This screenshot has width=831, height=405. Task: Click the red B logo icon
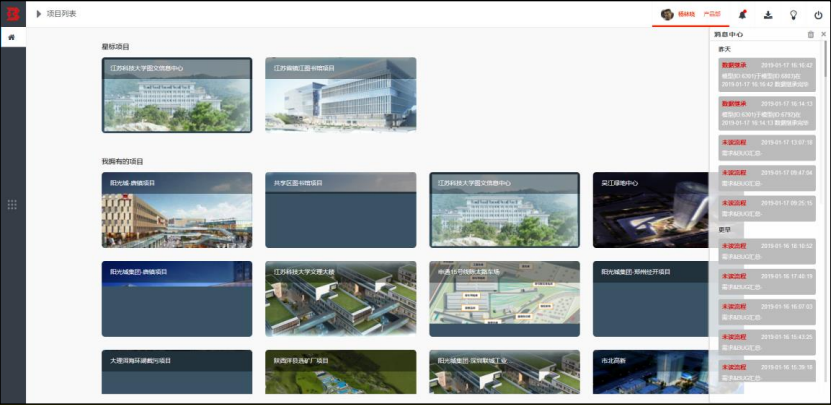13,14
